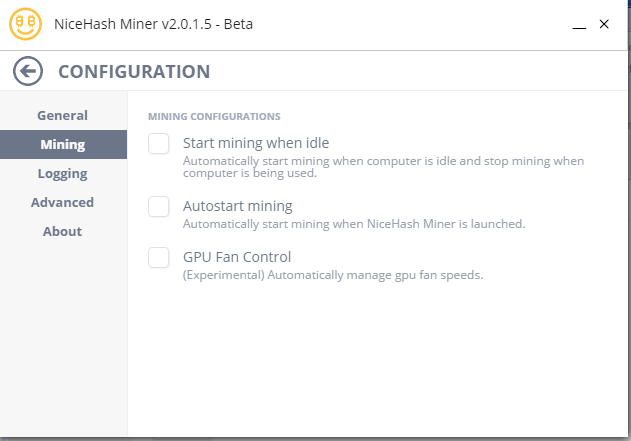Click the CONFIGURATION page heading
The height and width of the screenshot is (441, 631).
[134, 71]
